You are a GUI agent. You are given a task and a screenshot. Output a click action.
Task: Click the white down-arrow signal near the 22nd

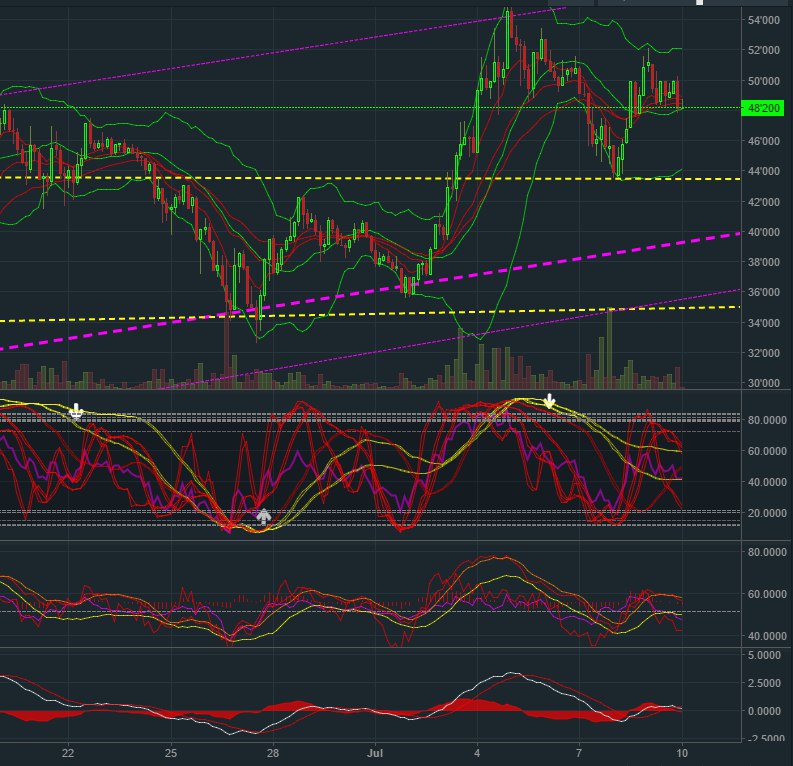click(x=76, y=412)
